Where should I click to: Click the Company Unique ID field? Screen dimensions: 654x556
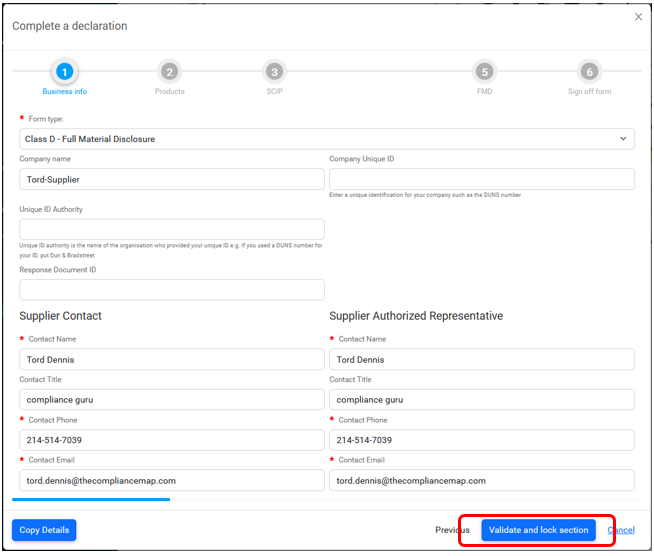tap(481, 179)
